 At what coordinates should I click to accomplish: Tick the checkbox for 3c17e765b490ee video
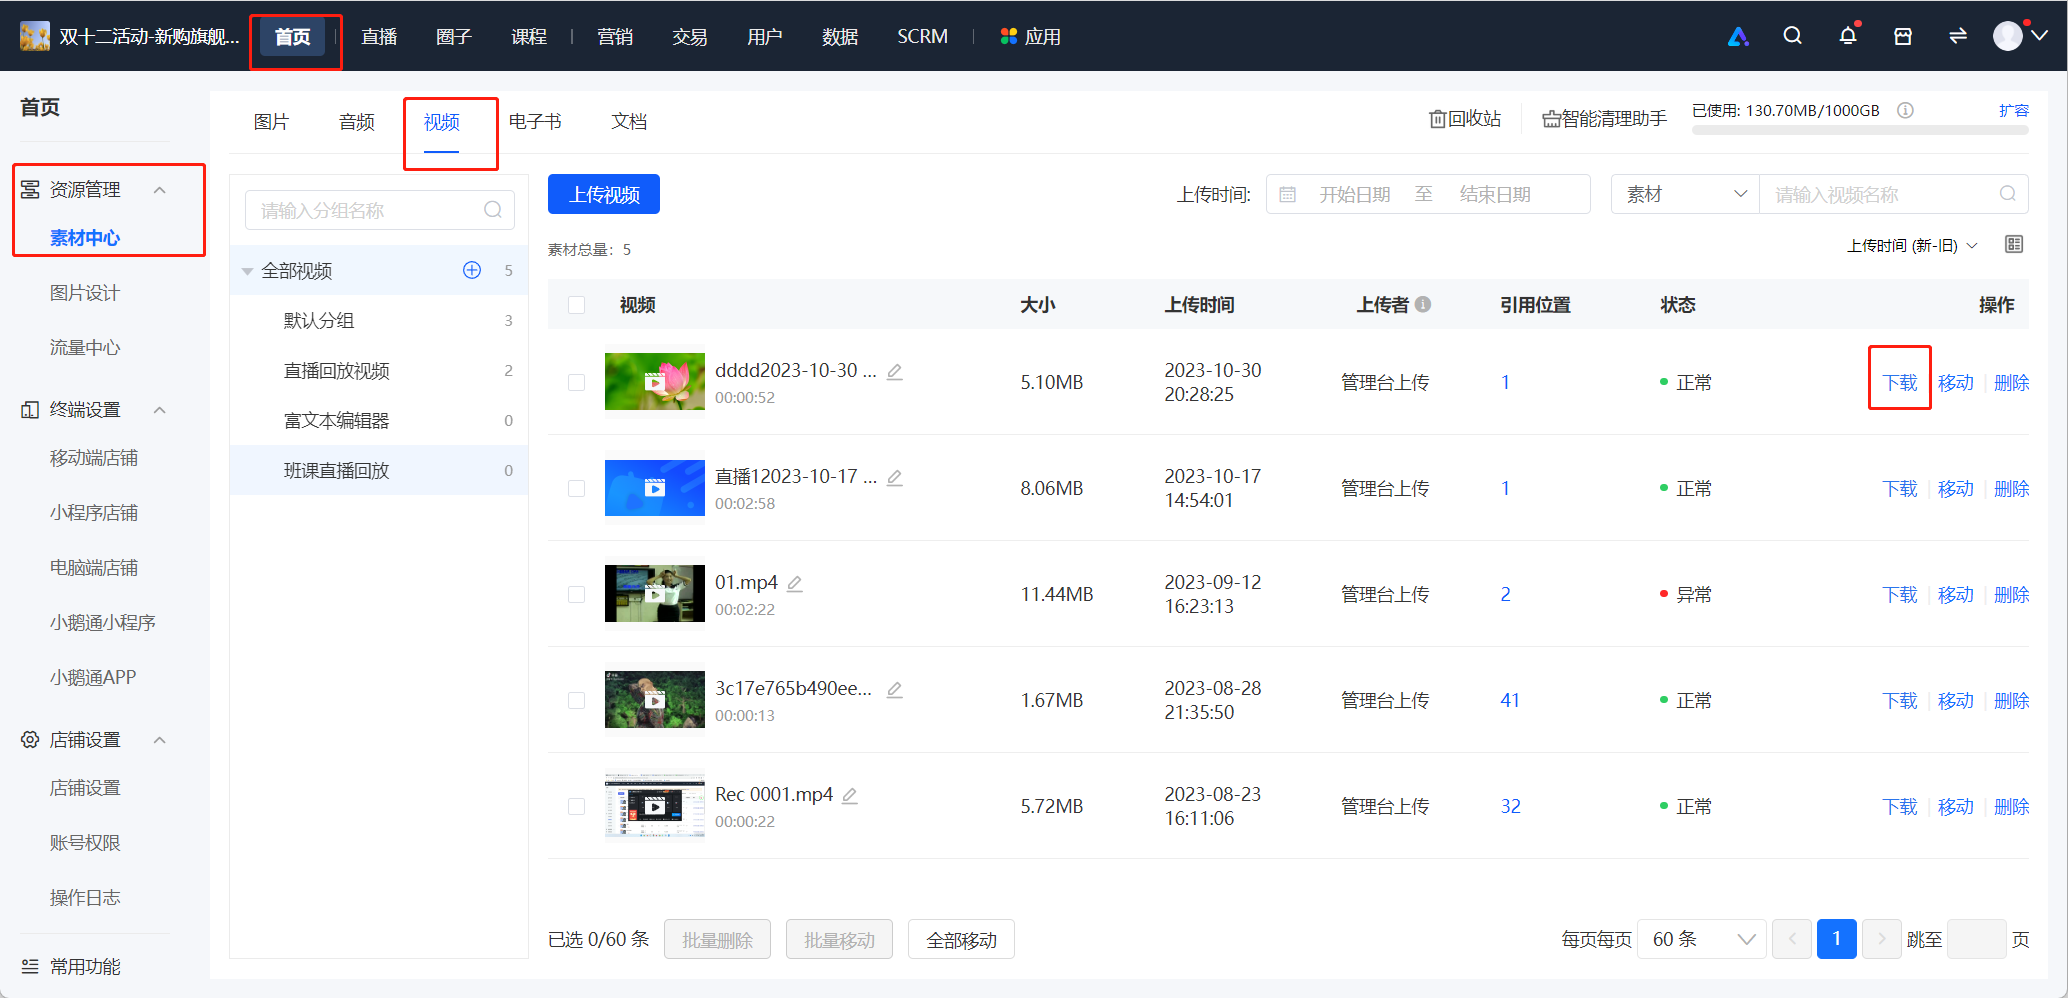(577, 700)
